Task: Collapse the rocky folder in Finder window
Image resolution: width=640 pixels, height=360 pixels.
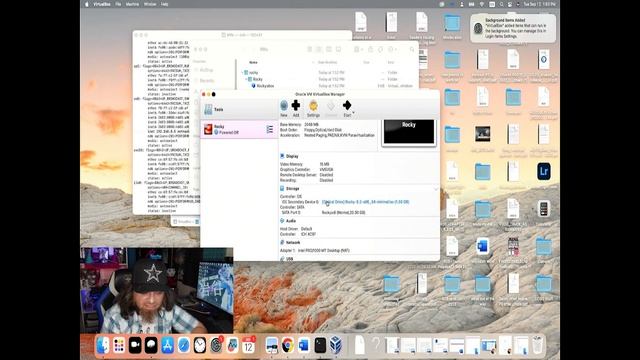Action: 242,73
